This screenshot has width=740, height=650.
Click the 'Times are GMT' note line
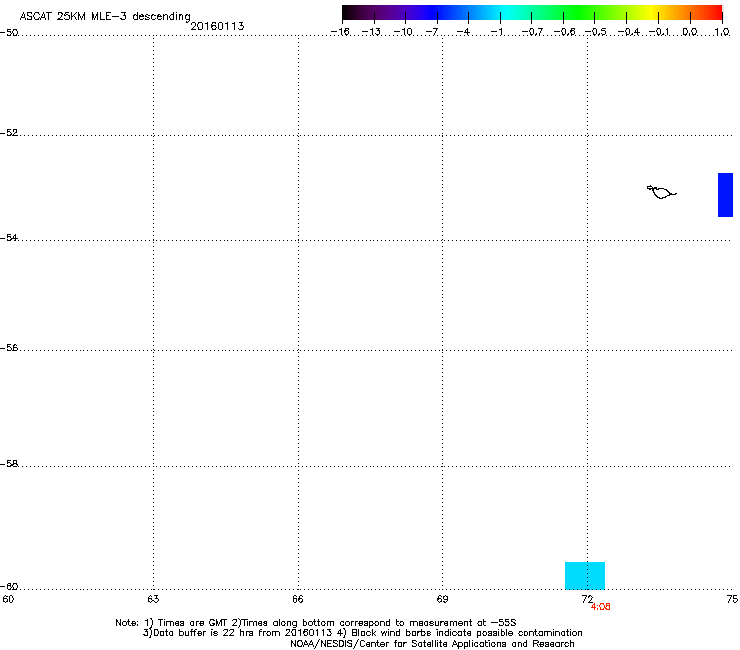pos(315,623)
